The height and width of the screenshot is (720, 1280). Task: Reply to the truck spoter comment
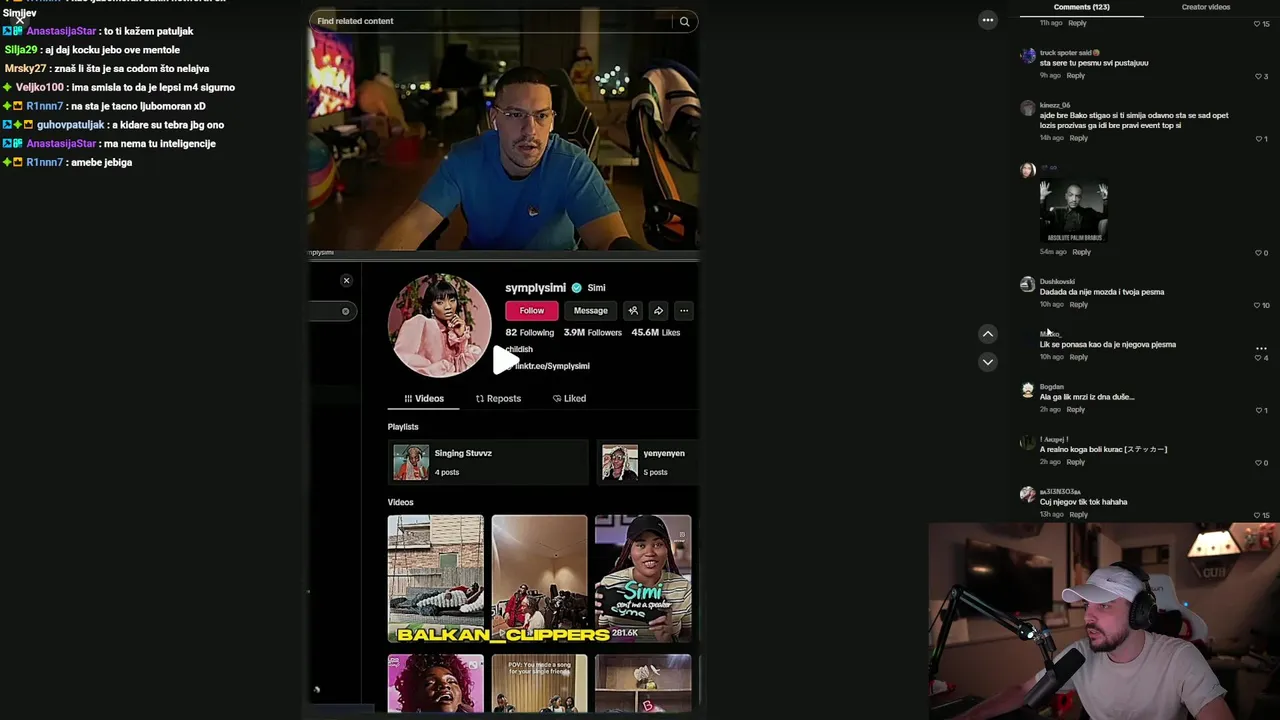click(x=1075, y=76)
